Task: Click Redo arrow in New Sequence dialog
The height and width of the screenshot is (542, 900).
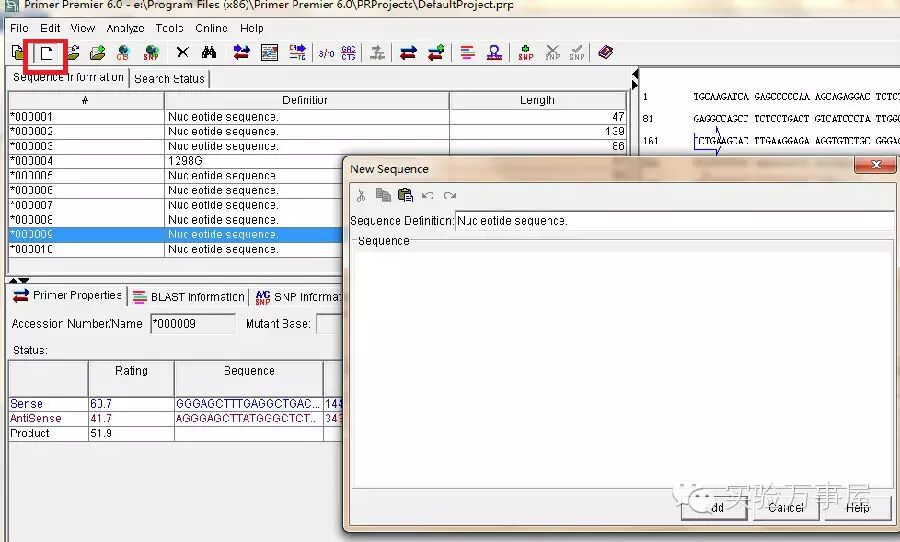Action: pyautogui.click(x=450, y=196)
